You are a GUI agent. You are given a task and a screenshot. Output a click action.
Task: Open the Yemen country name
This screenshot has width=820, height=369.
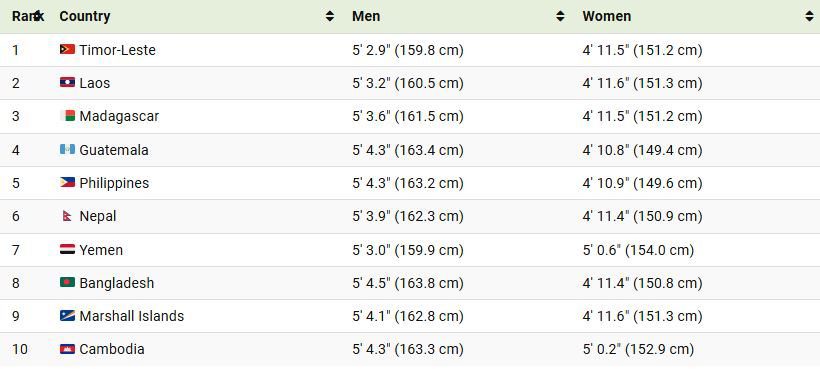(x=101, y=250)
